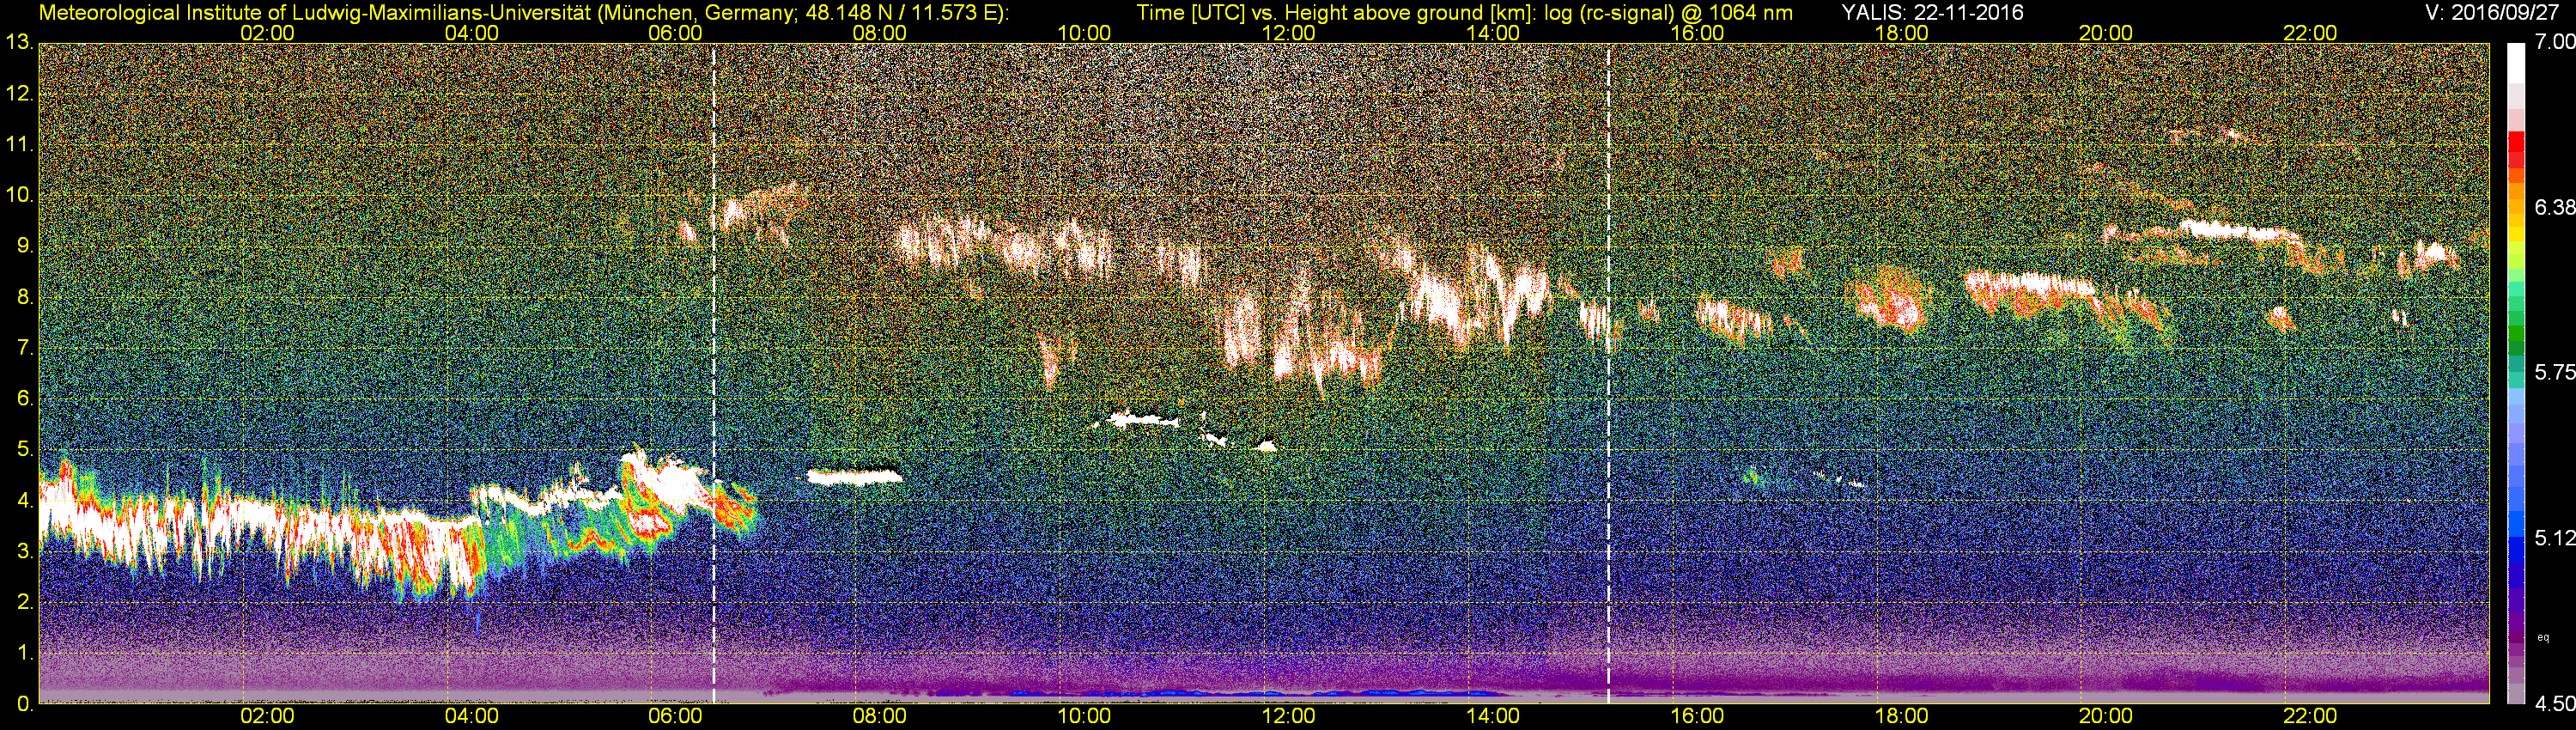Click the green segment of color bar

point(2516,345)
